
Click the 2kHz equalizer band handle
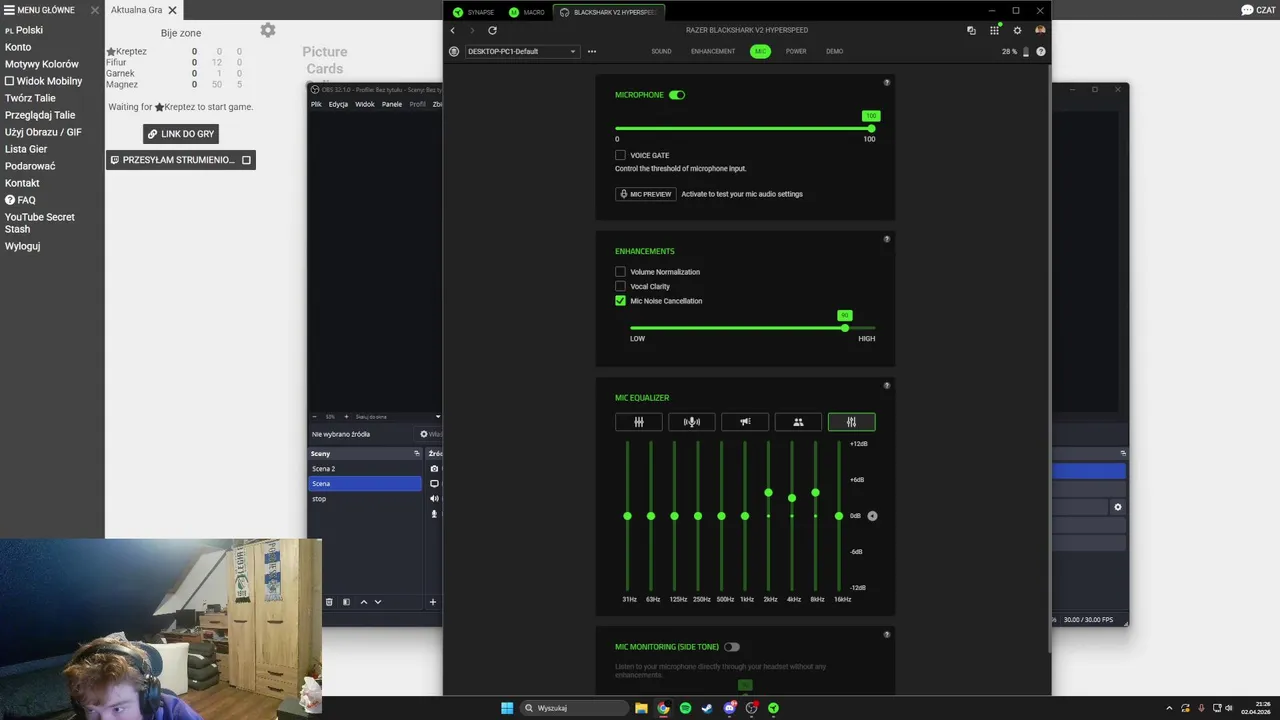(x=768, y=492)
